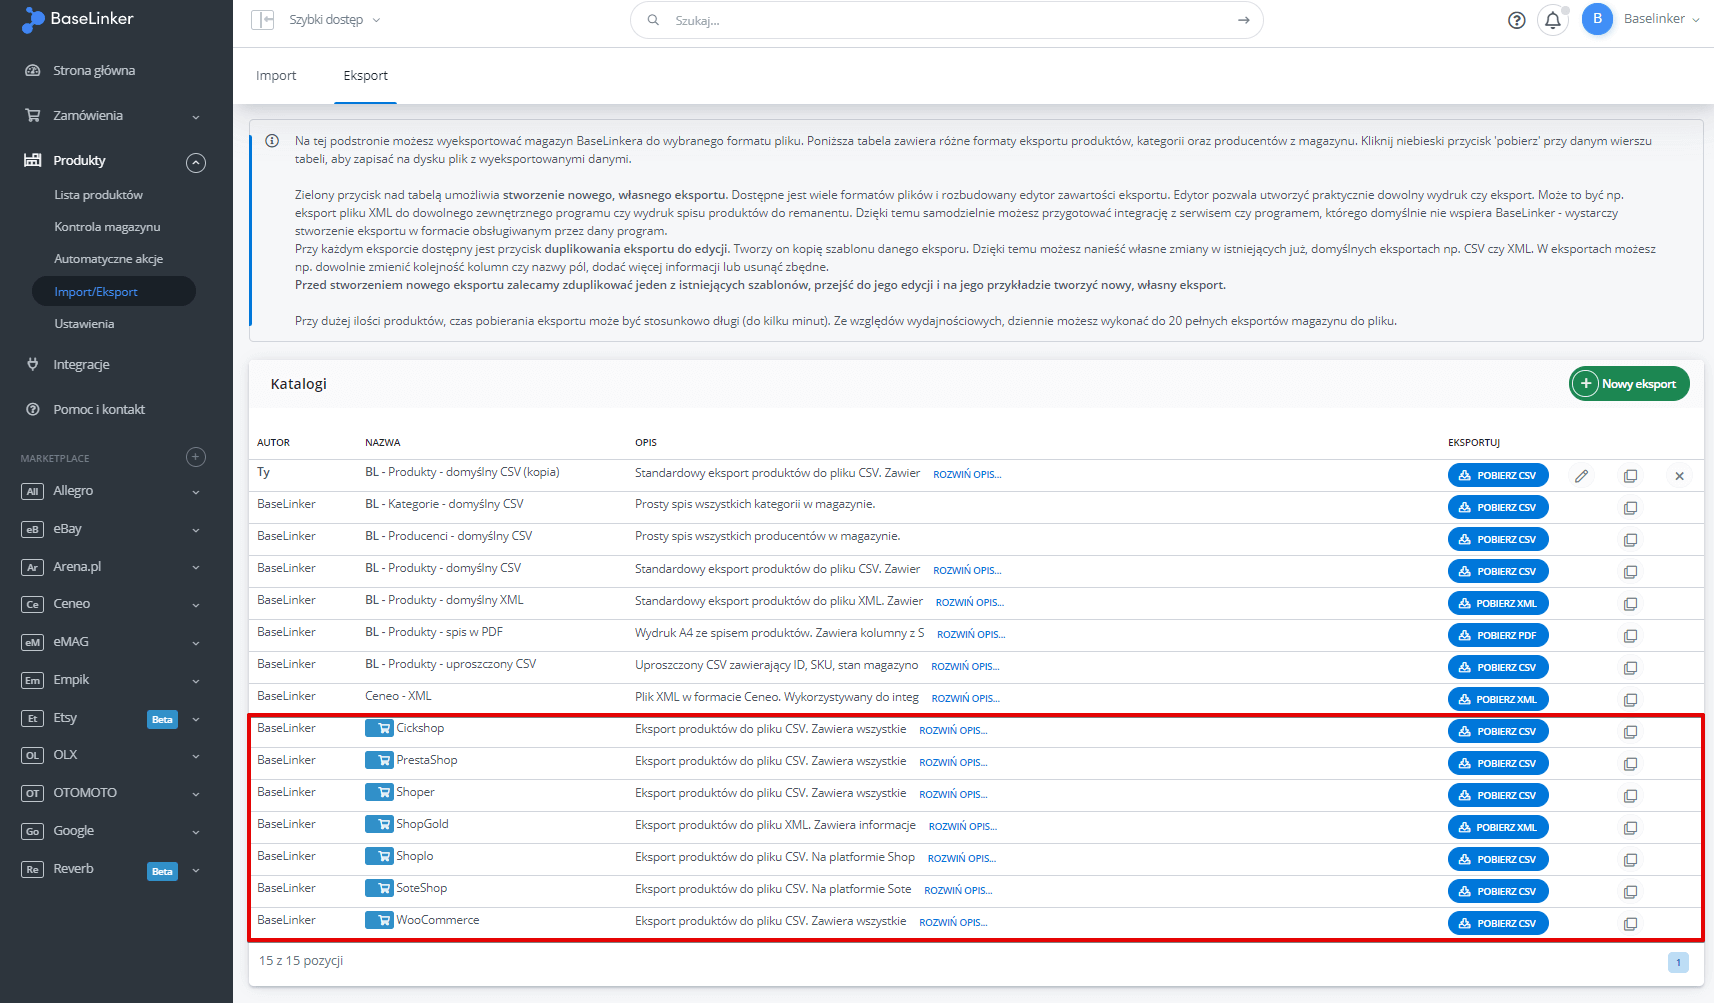Open Integracje in the sidebar
Viewport: 1714px width, 1003px height.
[x=81, y=365]
